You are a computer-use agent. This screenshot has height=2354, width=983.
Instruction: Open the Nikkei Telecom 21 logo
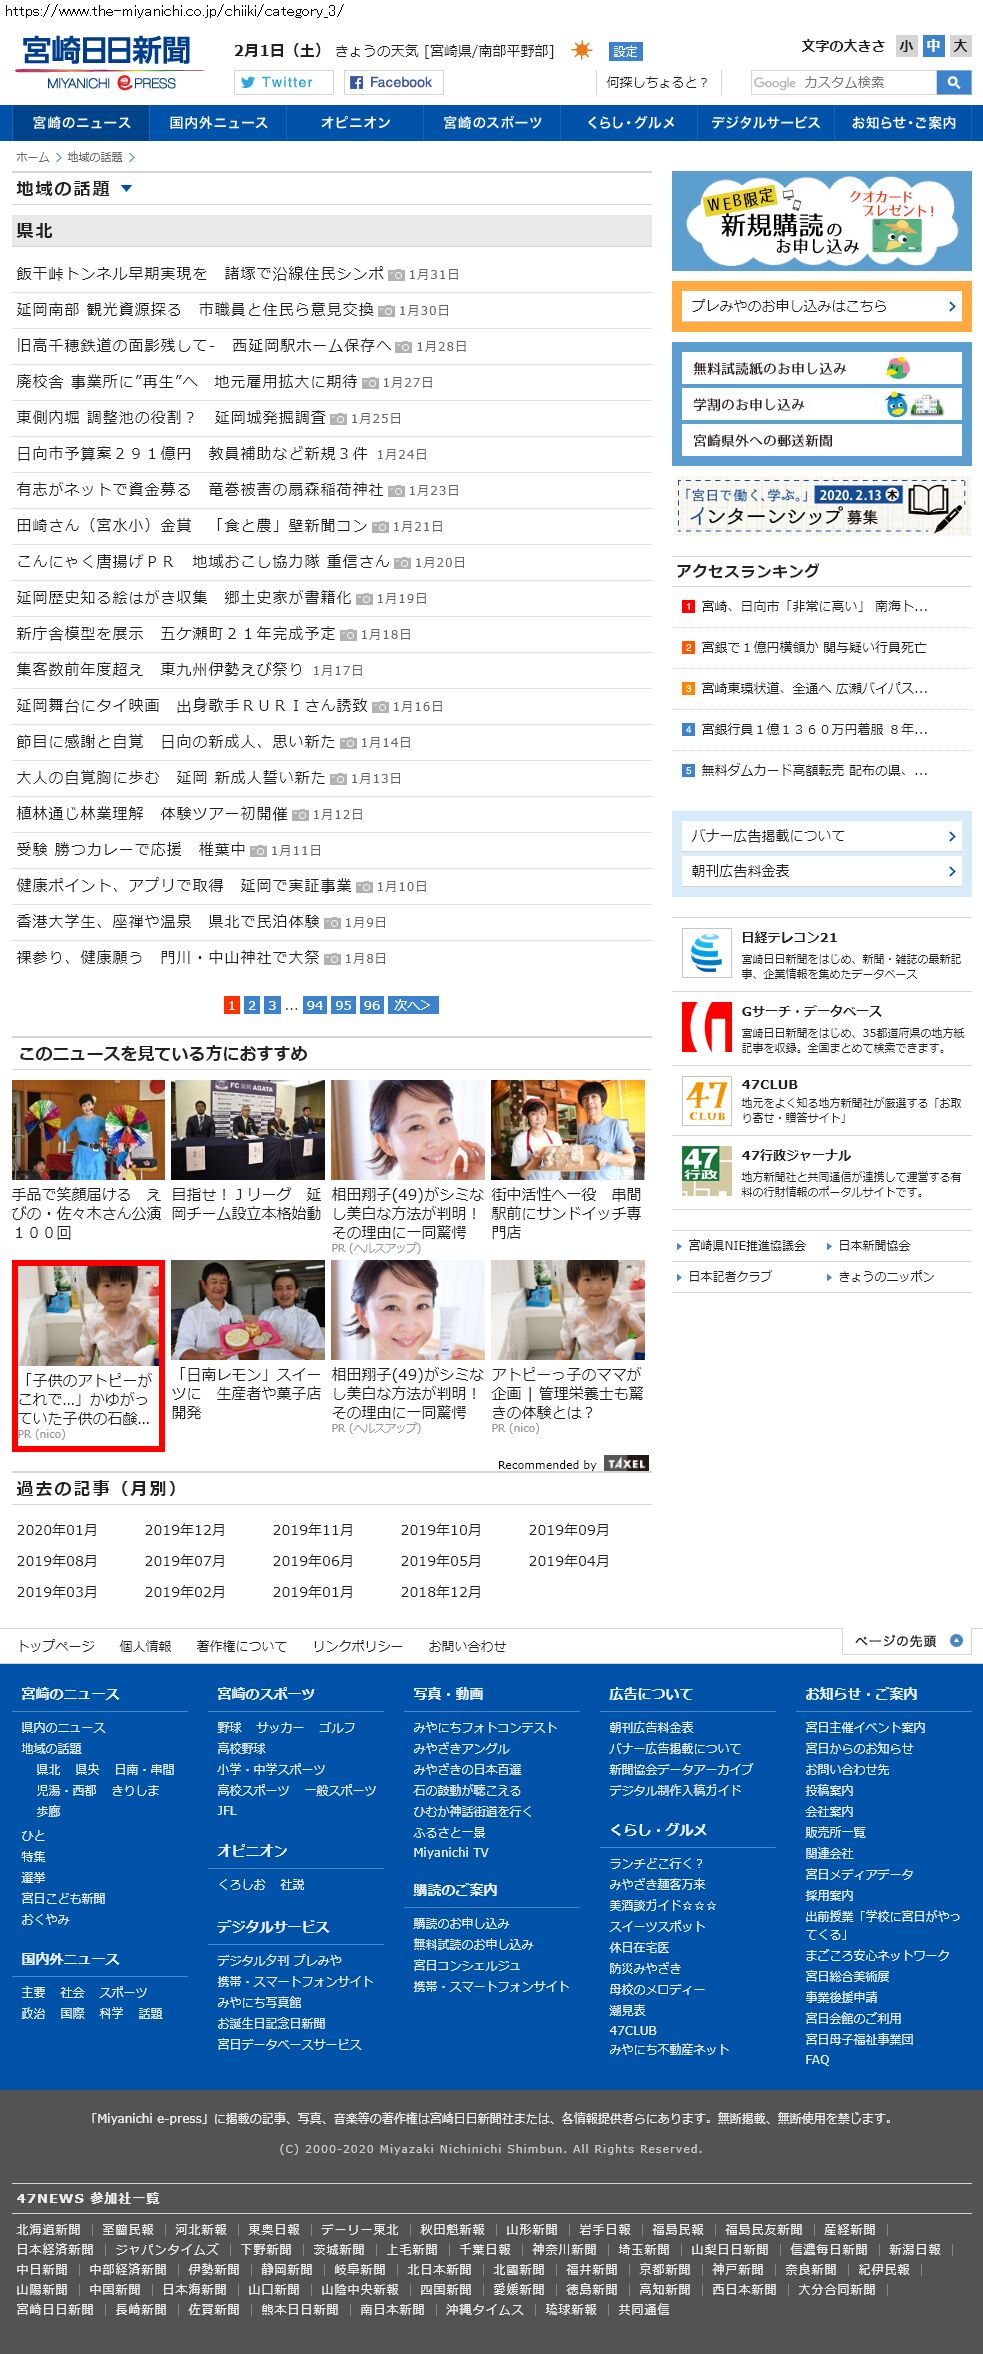click(x=706, y=952)
